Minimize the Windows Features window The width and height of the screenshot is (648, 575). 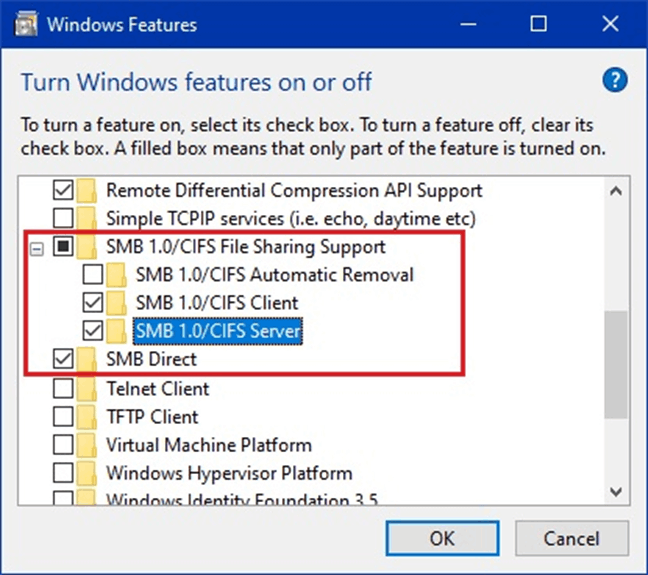468,24
